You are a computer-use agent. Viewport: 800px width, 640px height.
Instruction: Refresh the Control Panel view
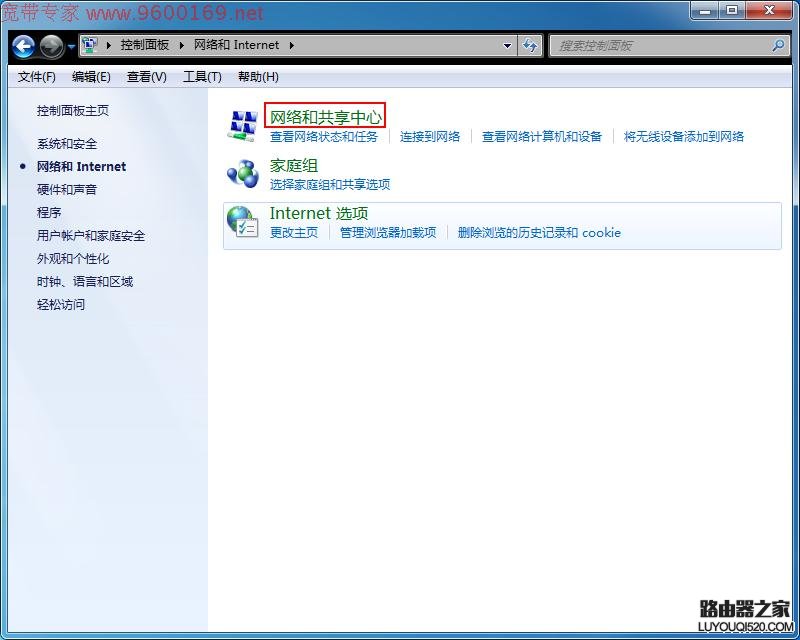click(x=530, y=46)
